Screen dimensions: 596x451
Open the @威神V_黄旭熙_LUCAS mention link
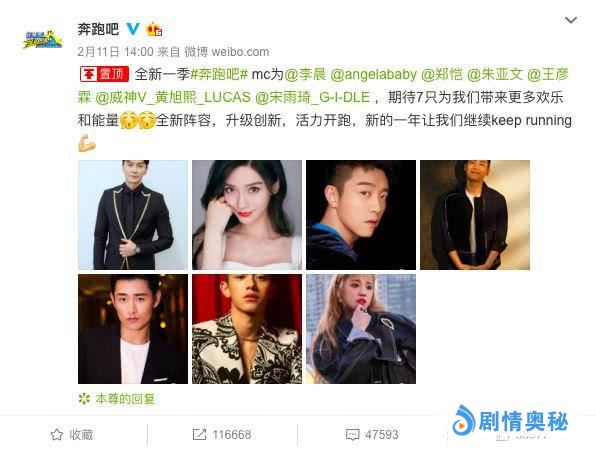pyautogui.click(x=173, y=97)
